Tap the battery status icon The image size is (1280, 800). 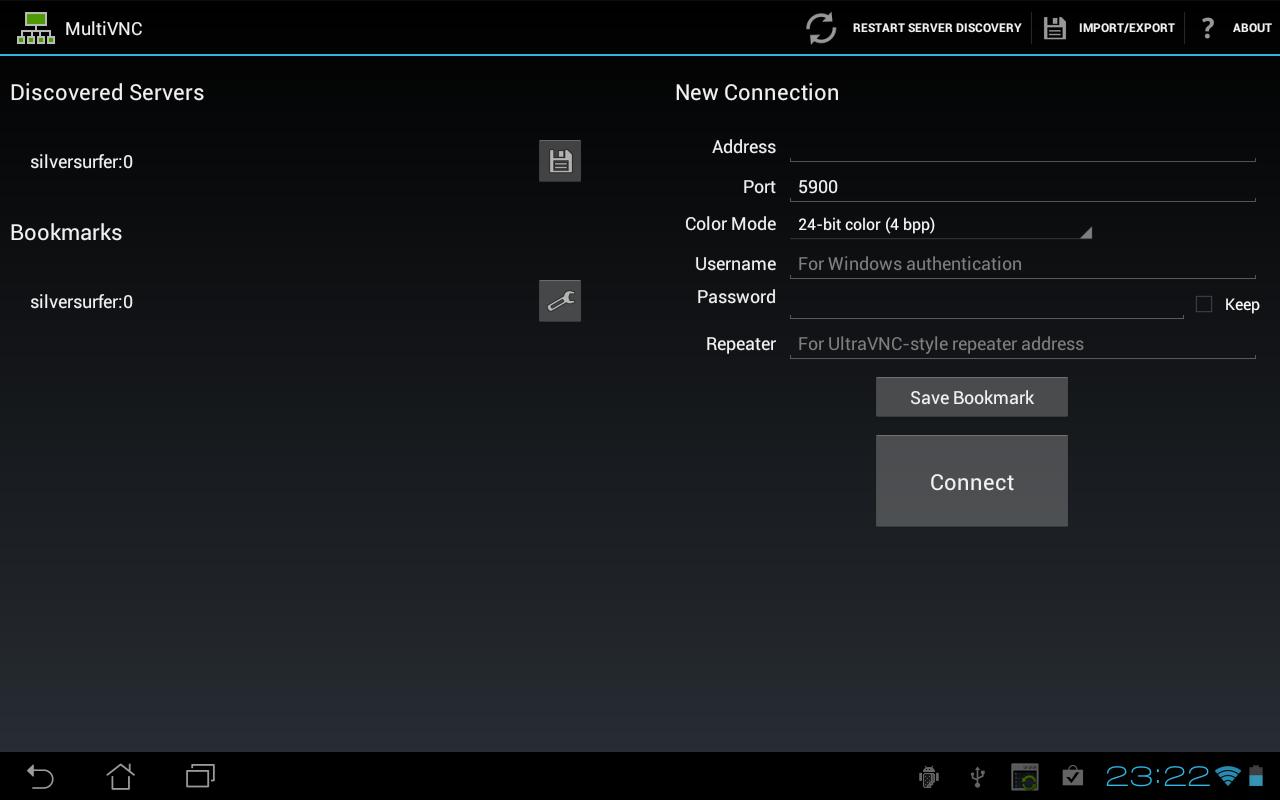pos(1256,776)
